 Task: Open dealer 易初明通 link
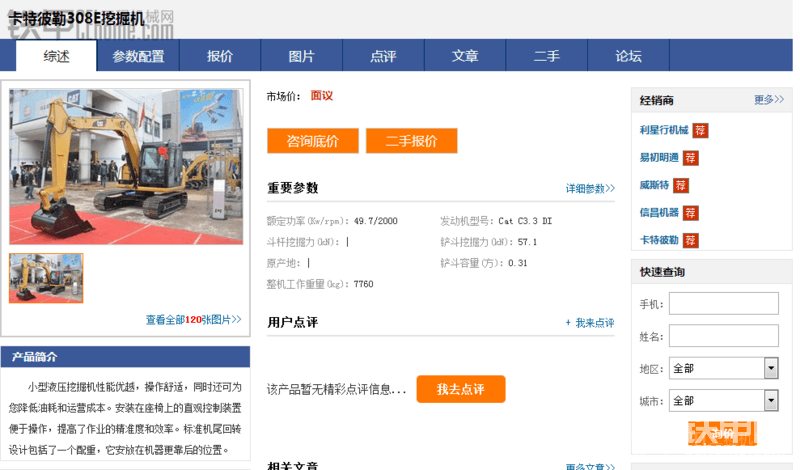(659, 158)
